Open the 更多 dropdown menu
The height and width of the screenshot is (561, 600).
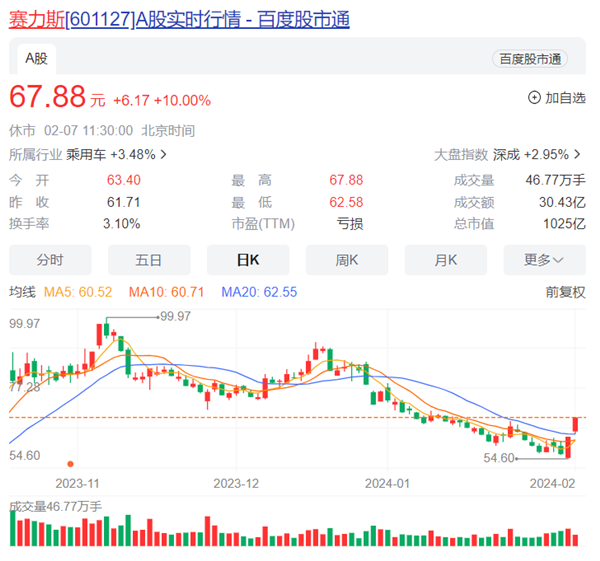tap(543, 260)
